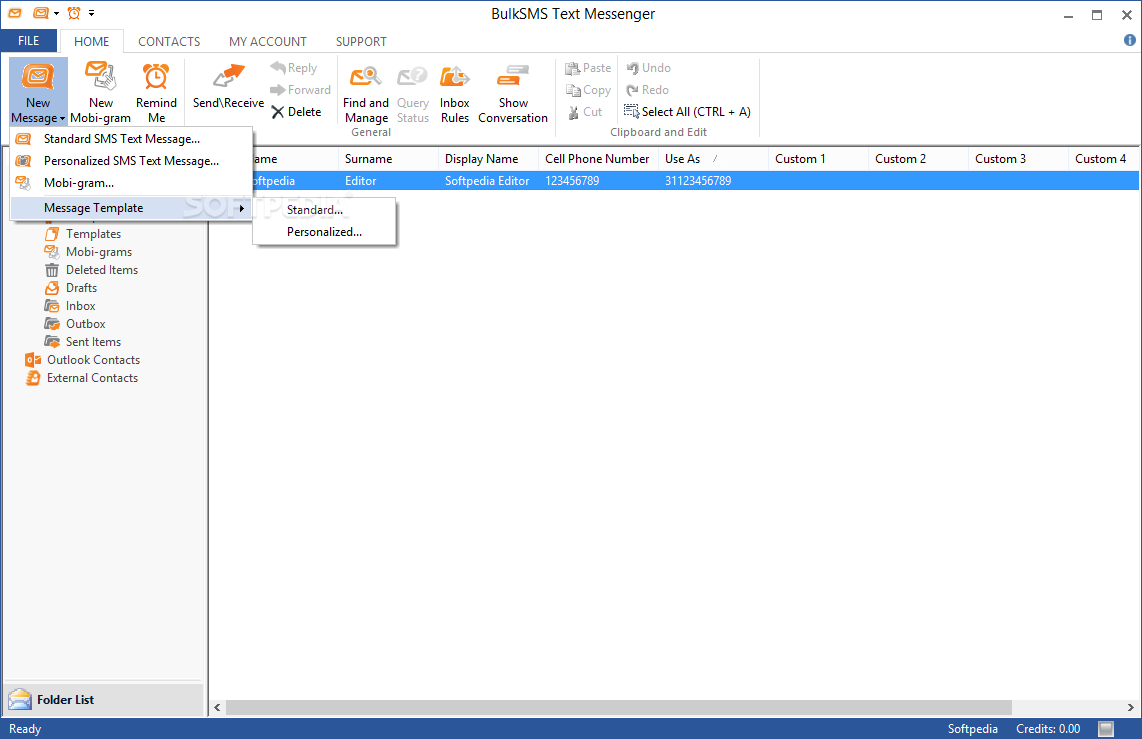Choose Personalized SMS Text Message menu entry

tap(131, 161)
